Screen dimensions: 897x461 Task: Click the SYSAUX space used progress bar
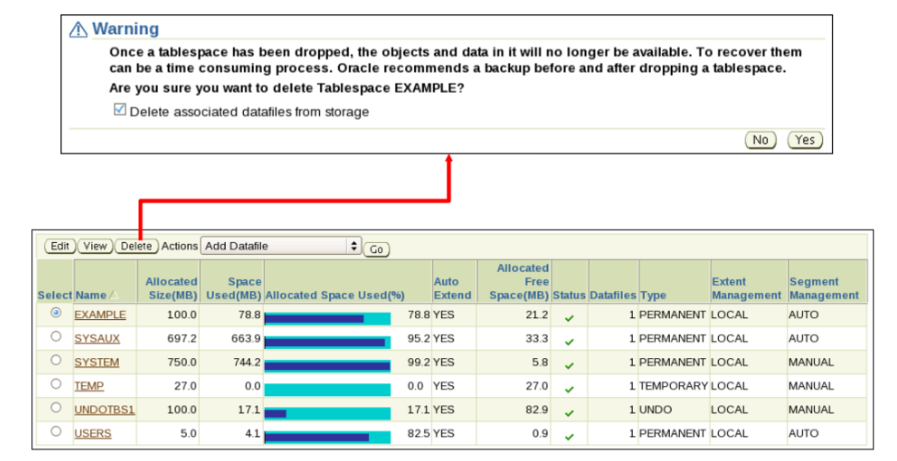327,342
